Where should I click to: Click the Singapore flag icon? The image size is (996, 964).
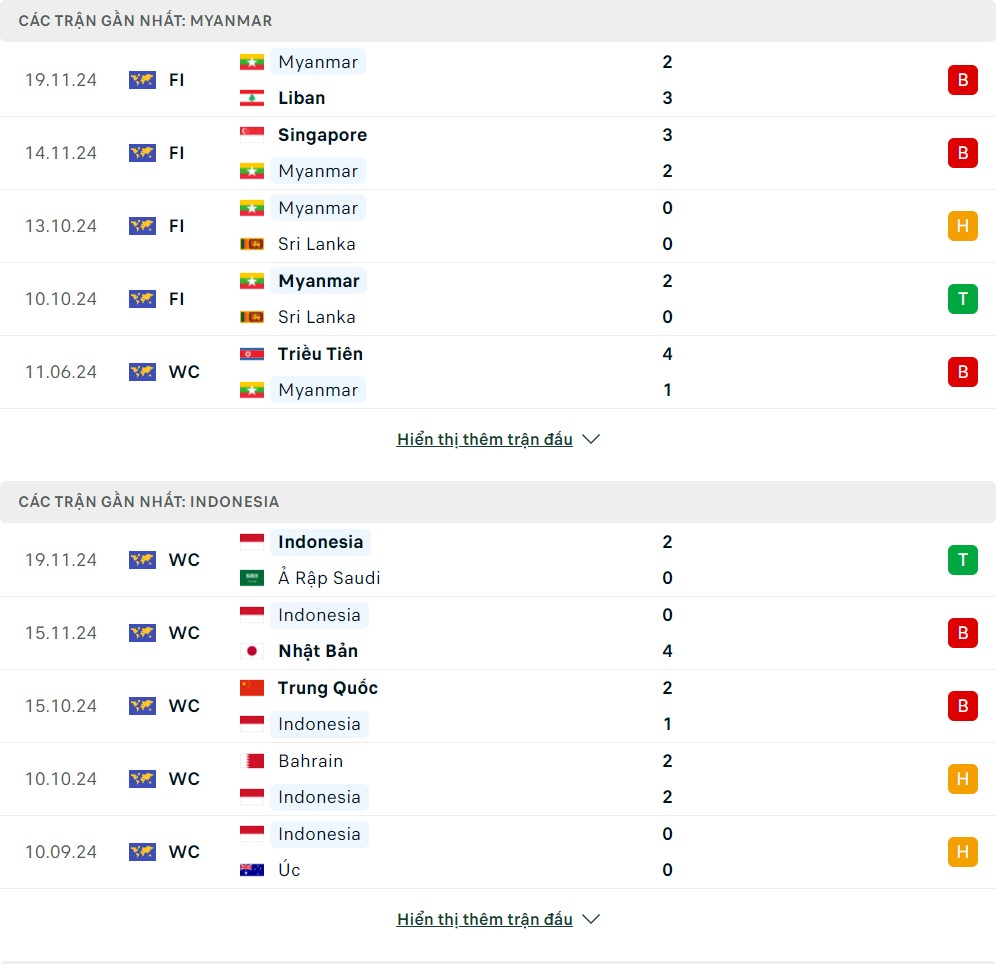tap(251, 135)
